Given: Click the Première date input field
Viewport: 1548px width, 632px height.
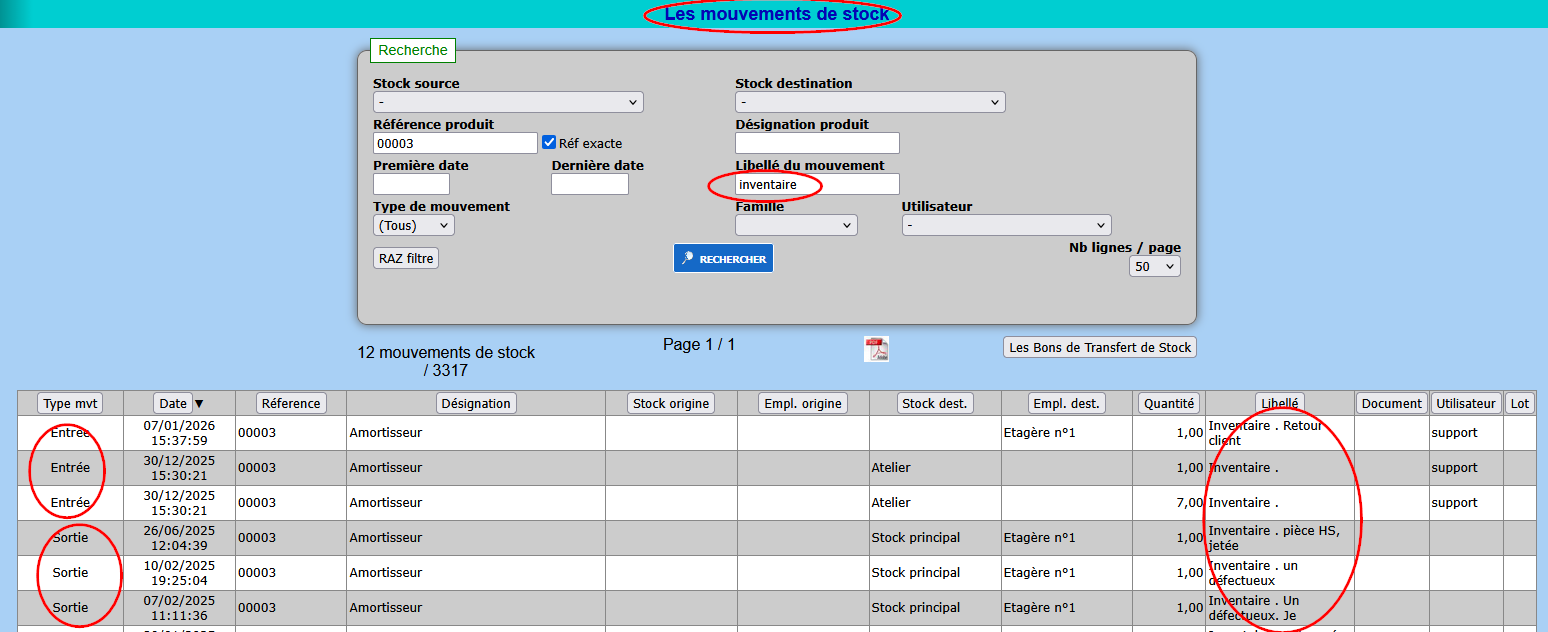Looking at the screenshot, I should click(411, 184).
